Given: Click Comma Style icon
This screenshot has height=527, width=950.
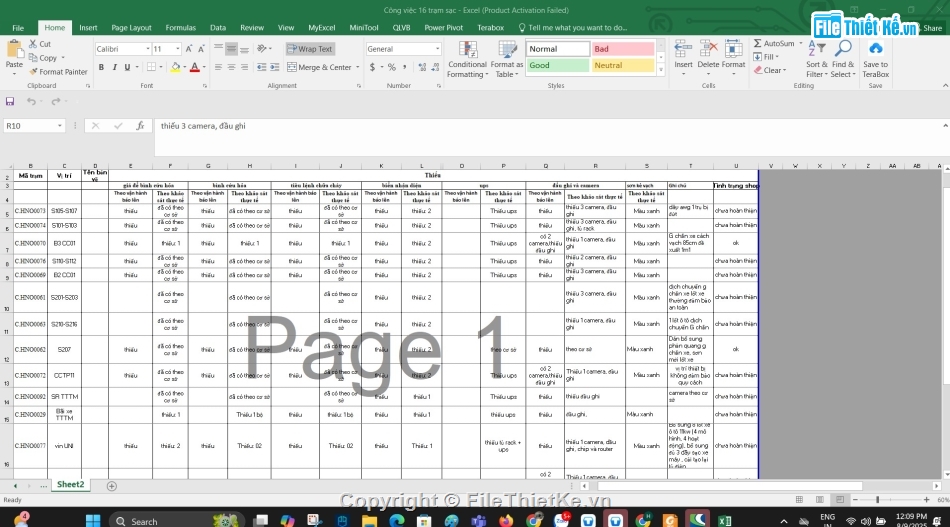Looking at the screenshot, I should click(x=404, y=67).
